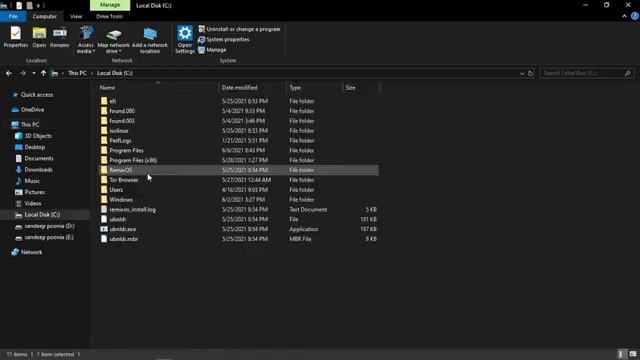The width and height of the screenshot is (640, 360).
Task: Refresh the current folder view
Action: [531, 73]
